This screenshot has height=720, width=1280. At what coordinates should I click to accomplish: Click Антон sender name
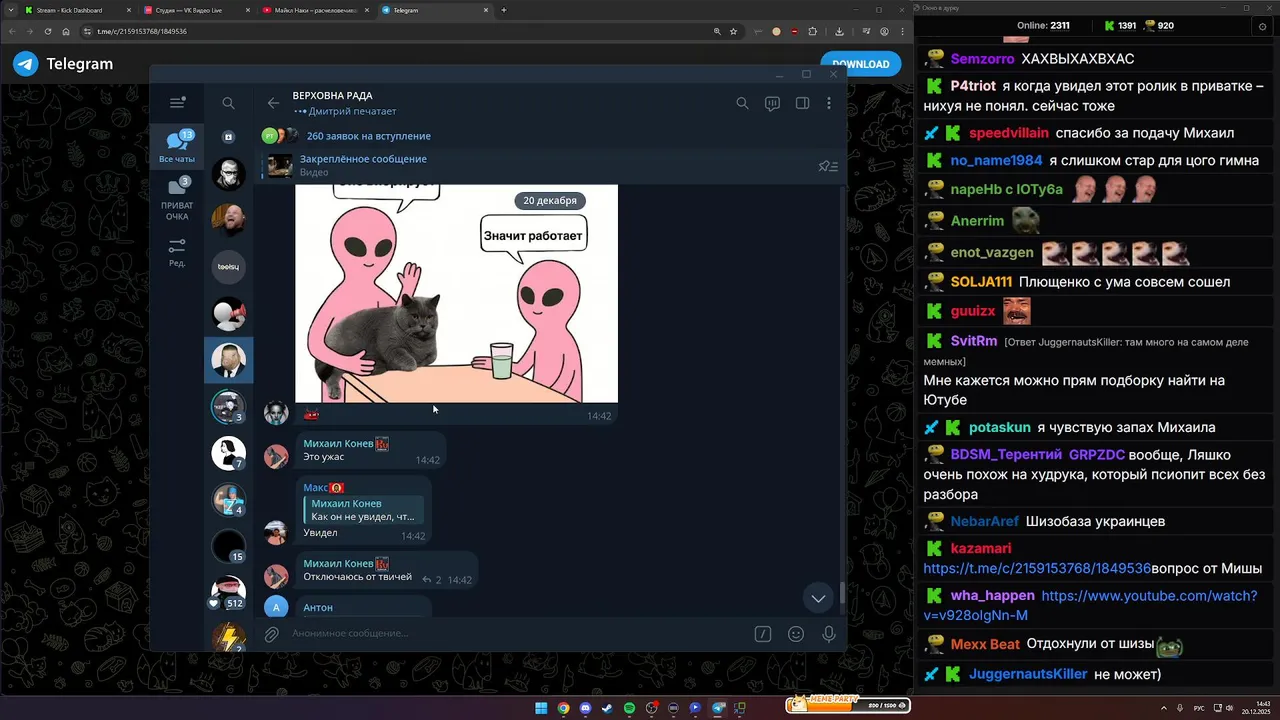(x=318, y=608)
